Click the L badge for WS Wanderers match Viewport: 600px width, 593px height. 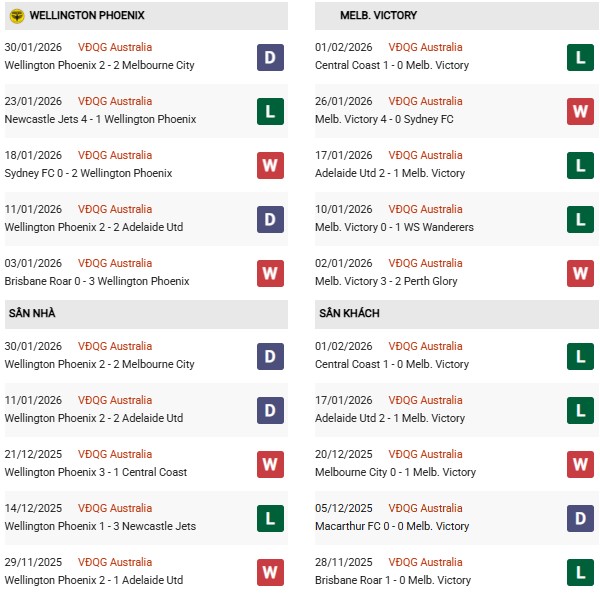pyautogui.click(x=580, y=219)
